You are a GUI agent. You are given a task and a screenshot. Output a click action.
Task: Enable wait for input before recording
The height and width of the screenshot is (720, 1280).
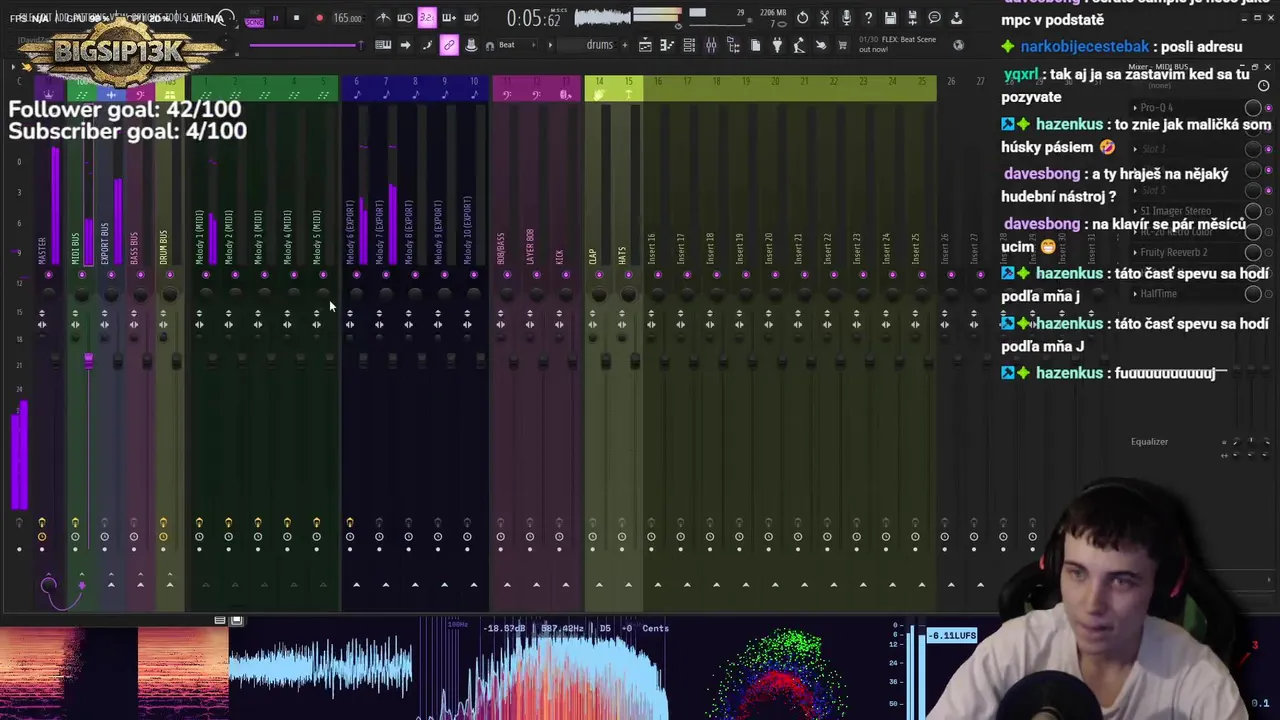click(405, 18)
